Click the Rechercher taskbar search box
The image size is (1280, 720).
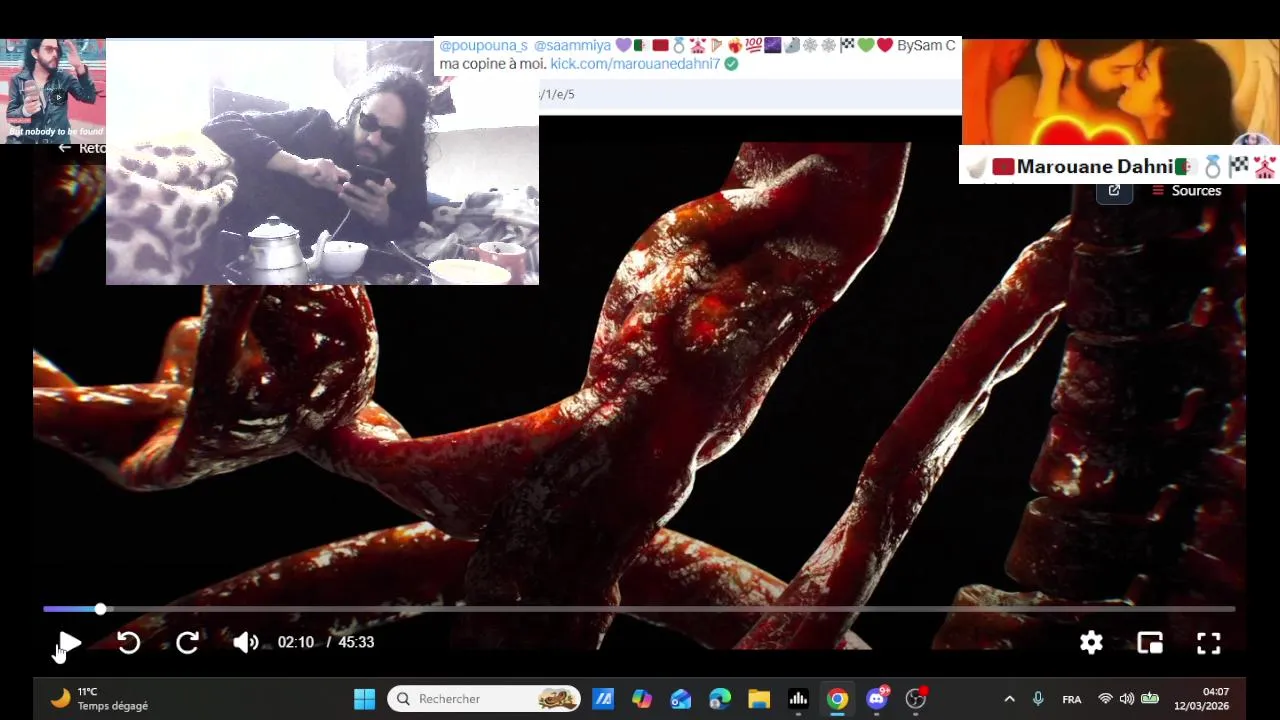[x=484, y=699]
